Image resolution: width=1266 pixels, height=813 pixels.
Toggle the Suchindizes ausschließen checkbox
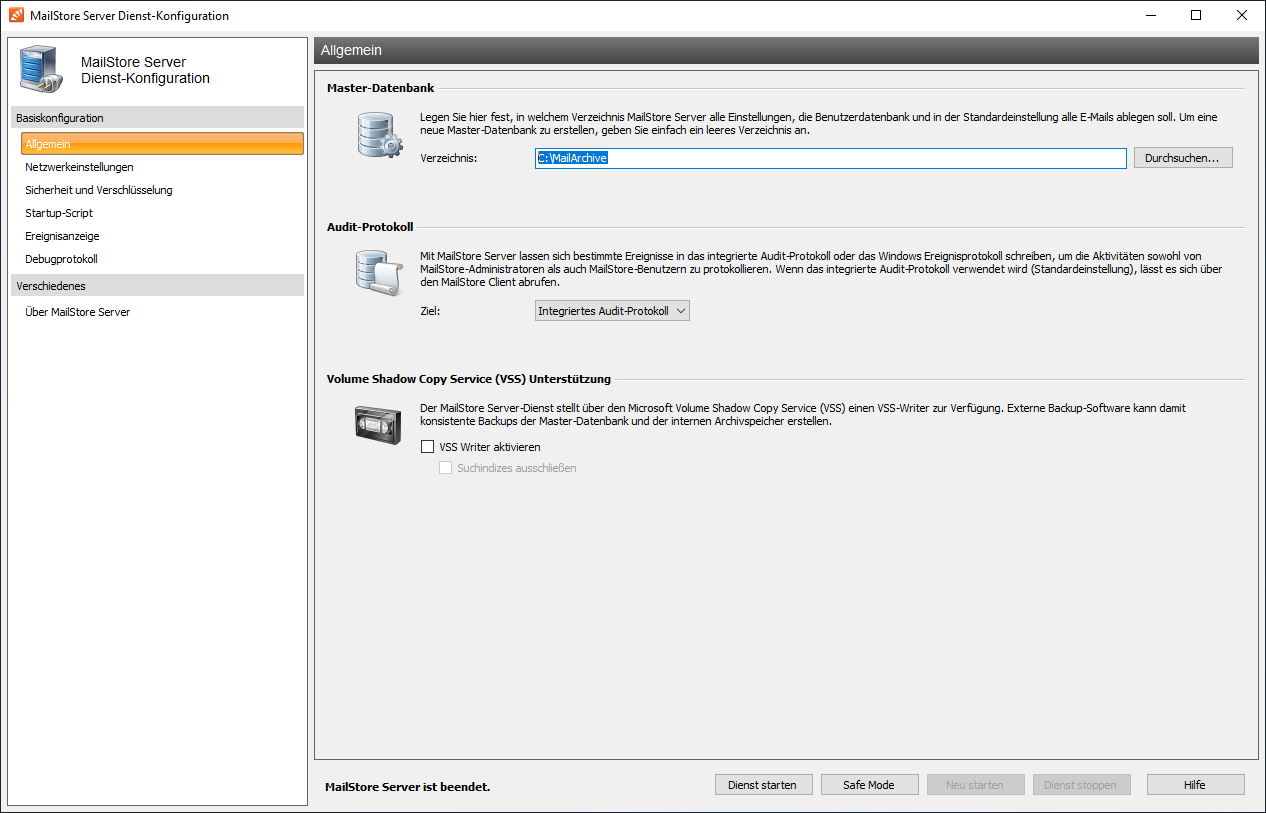click(x=446, y=468)
